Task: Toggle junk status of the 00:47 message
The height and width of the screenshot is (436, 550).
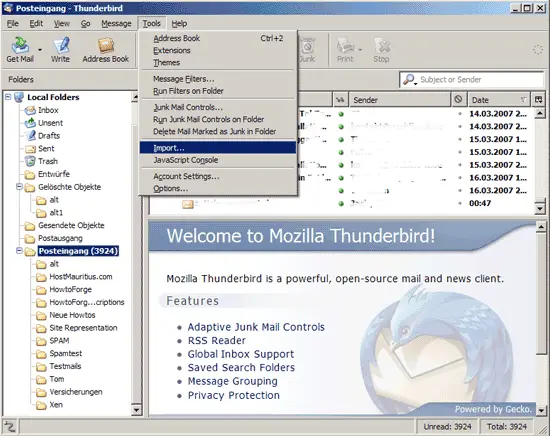Action: click(x=460, y=203)
